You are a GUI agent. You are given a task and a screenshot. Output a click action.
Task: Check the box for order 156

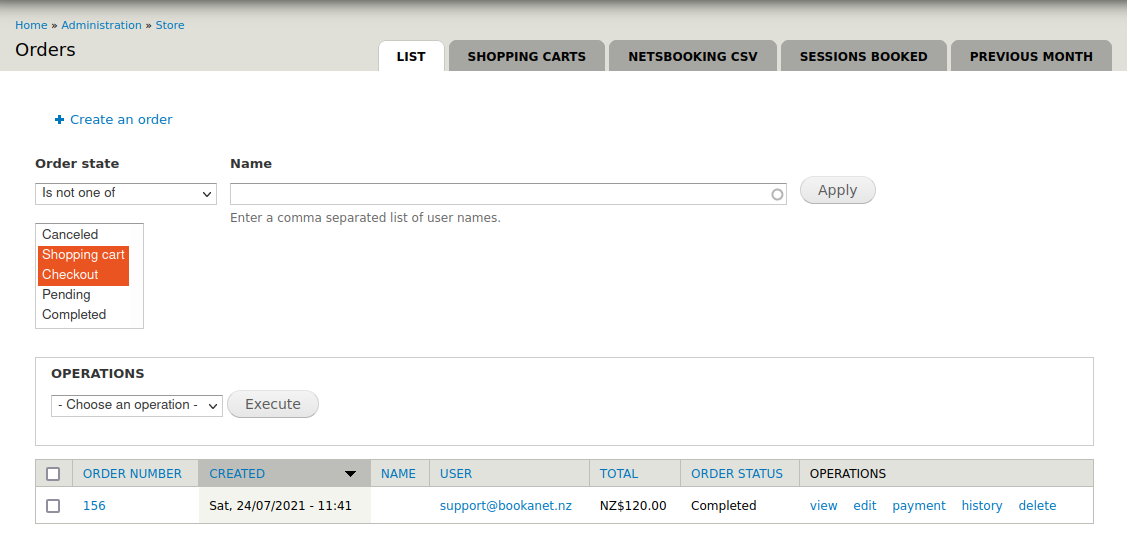53,506
